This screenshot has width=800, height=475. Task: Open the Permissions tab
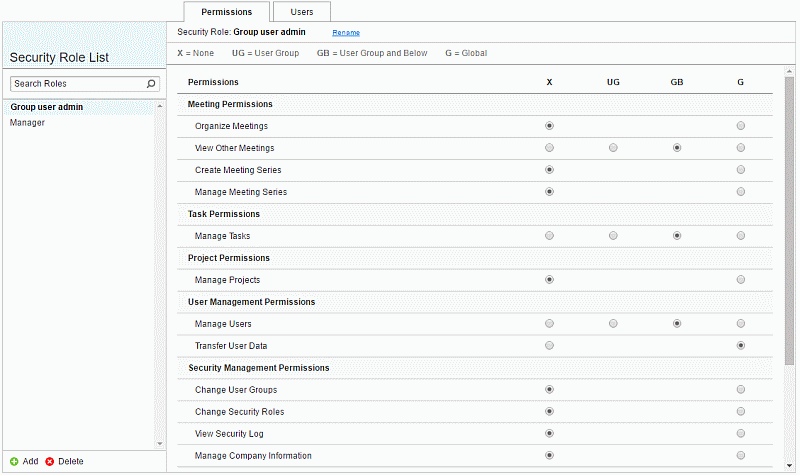click(x=226, y=12)
